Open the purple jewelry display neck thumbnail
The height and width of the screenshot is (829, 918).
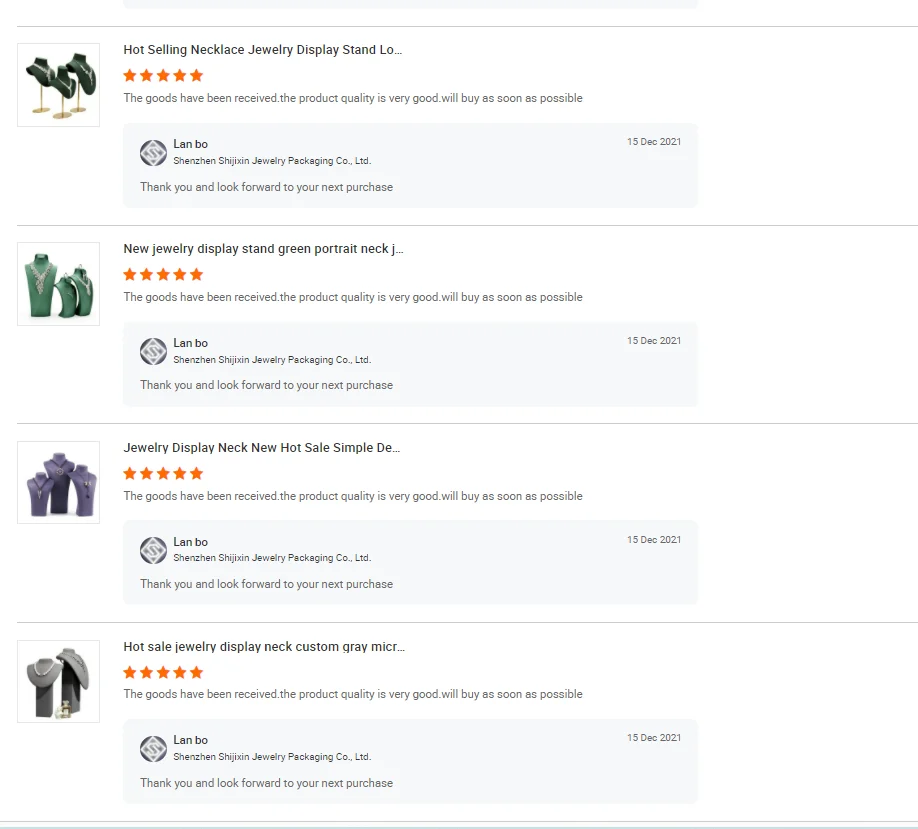pos(58,483)
